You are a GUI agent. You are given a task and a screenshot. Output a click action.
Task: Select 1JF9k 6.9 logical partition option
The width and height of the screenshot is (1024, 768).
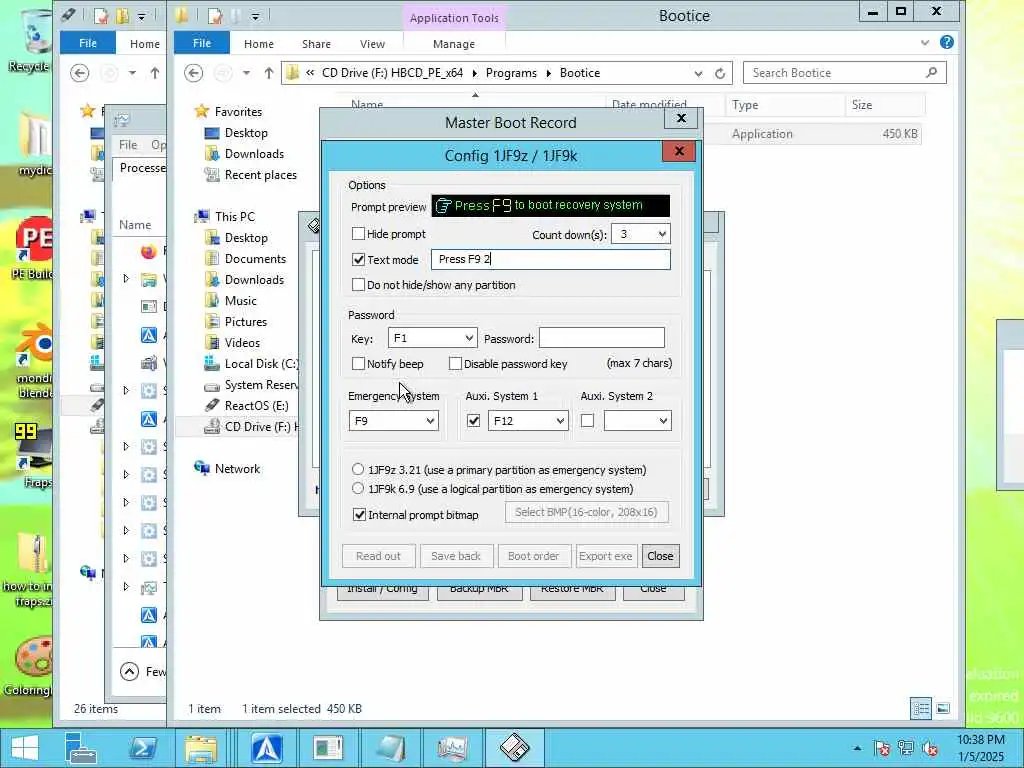(357, 488)
